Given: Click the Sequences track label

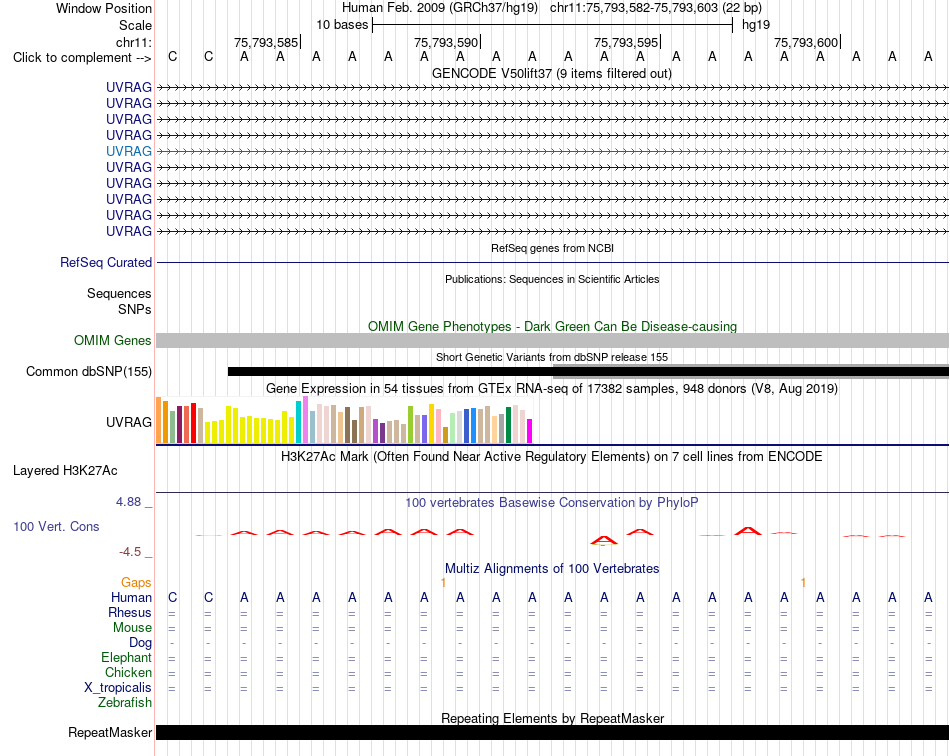Looking at the screenshot, I should point(119,294).
